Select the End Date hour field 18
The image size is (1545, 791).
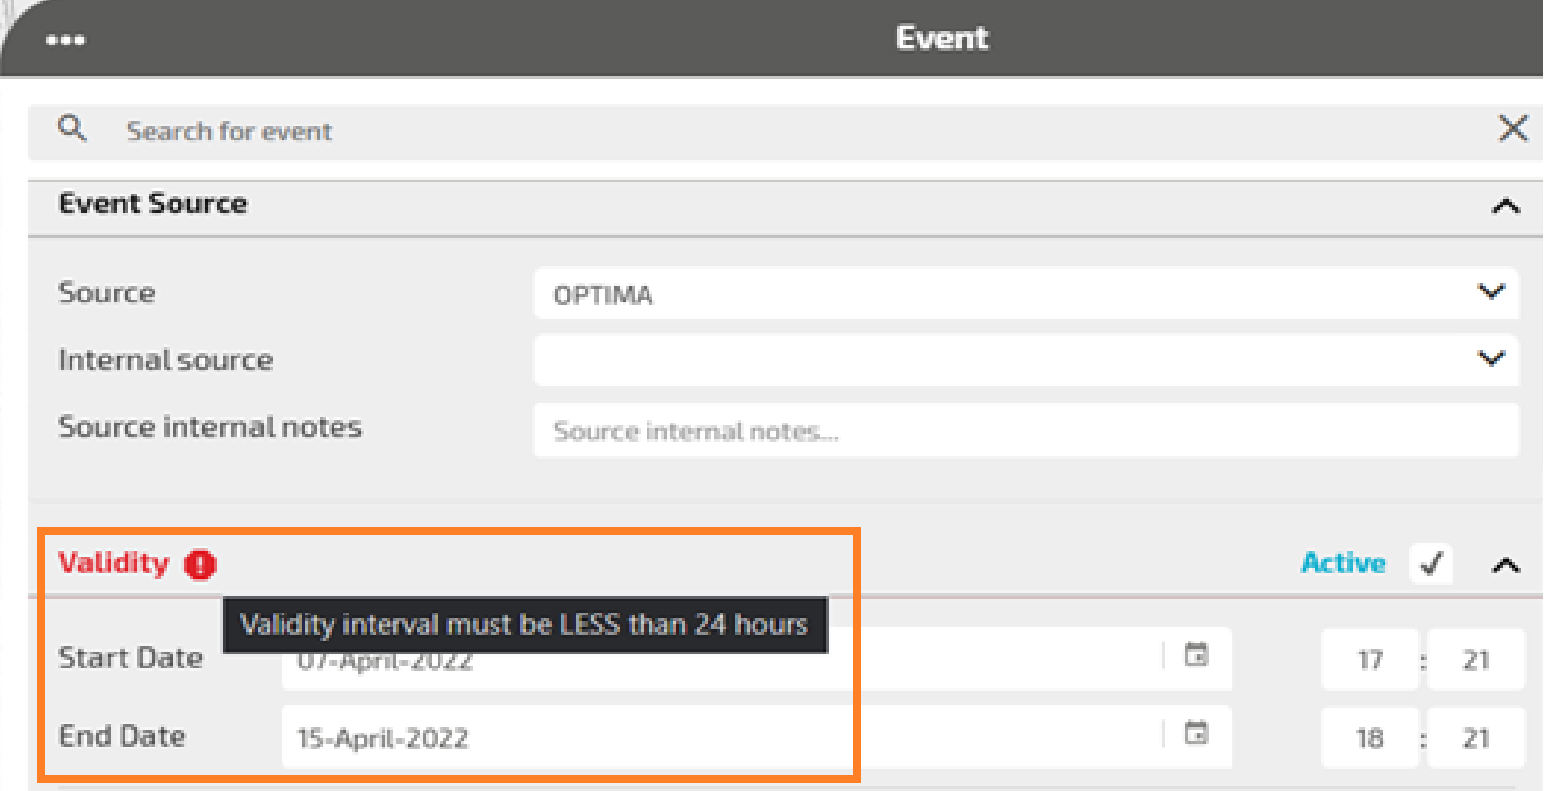coord(1369,738)
